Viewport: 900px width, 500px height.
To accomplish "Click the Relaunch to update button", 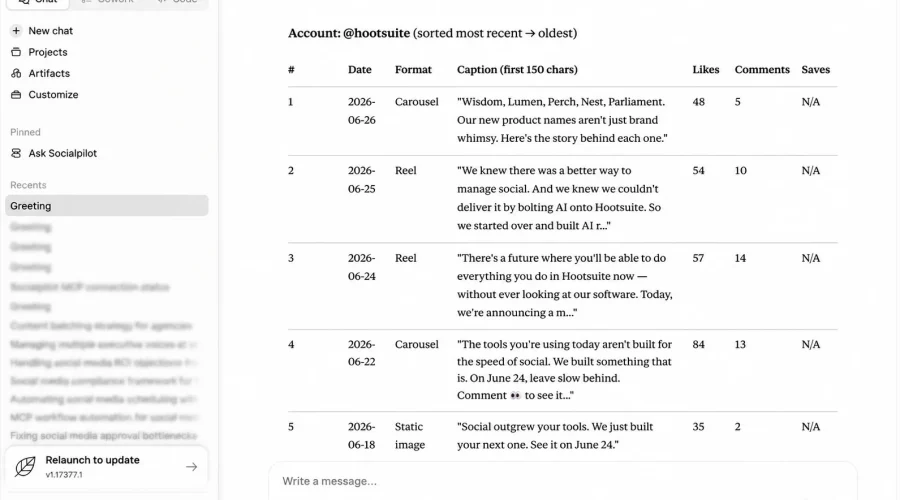I will coord(107,467).
